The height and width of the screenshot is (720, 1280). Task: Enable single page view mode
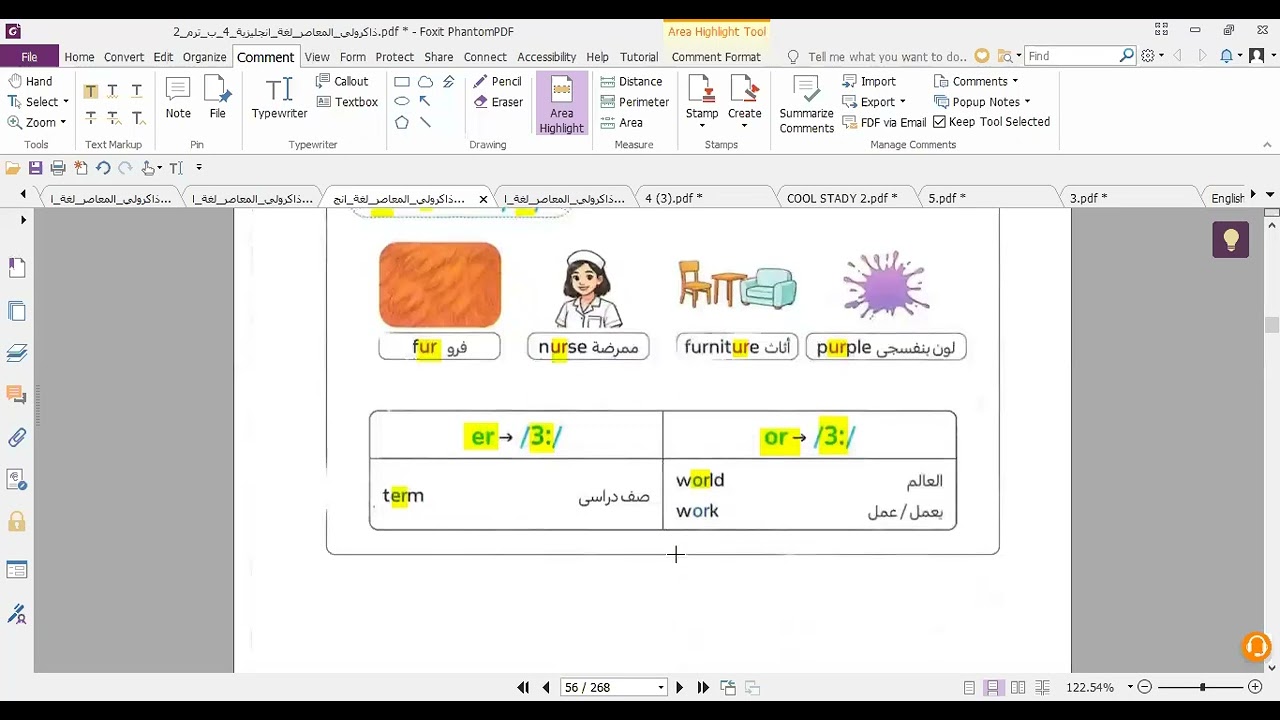pos(969,687)
